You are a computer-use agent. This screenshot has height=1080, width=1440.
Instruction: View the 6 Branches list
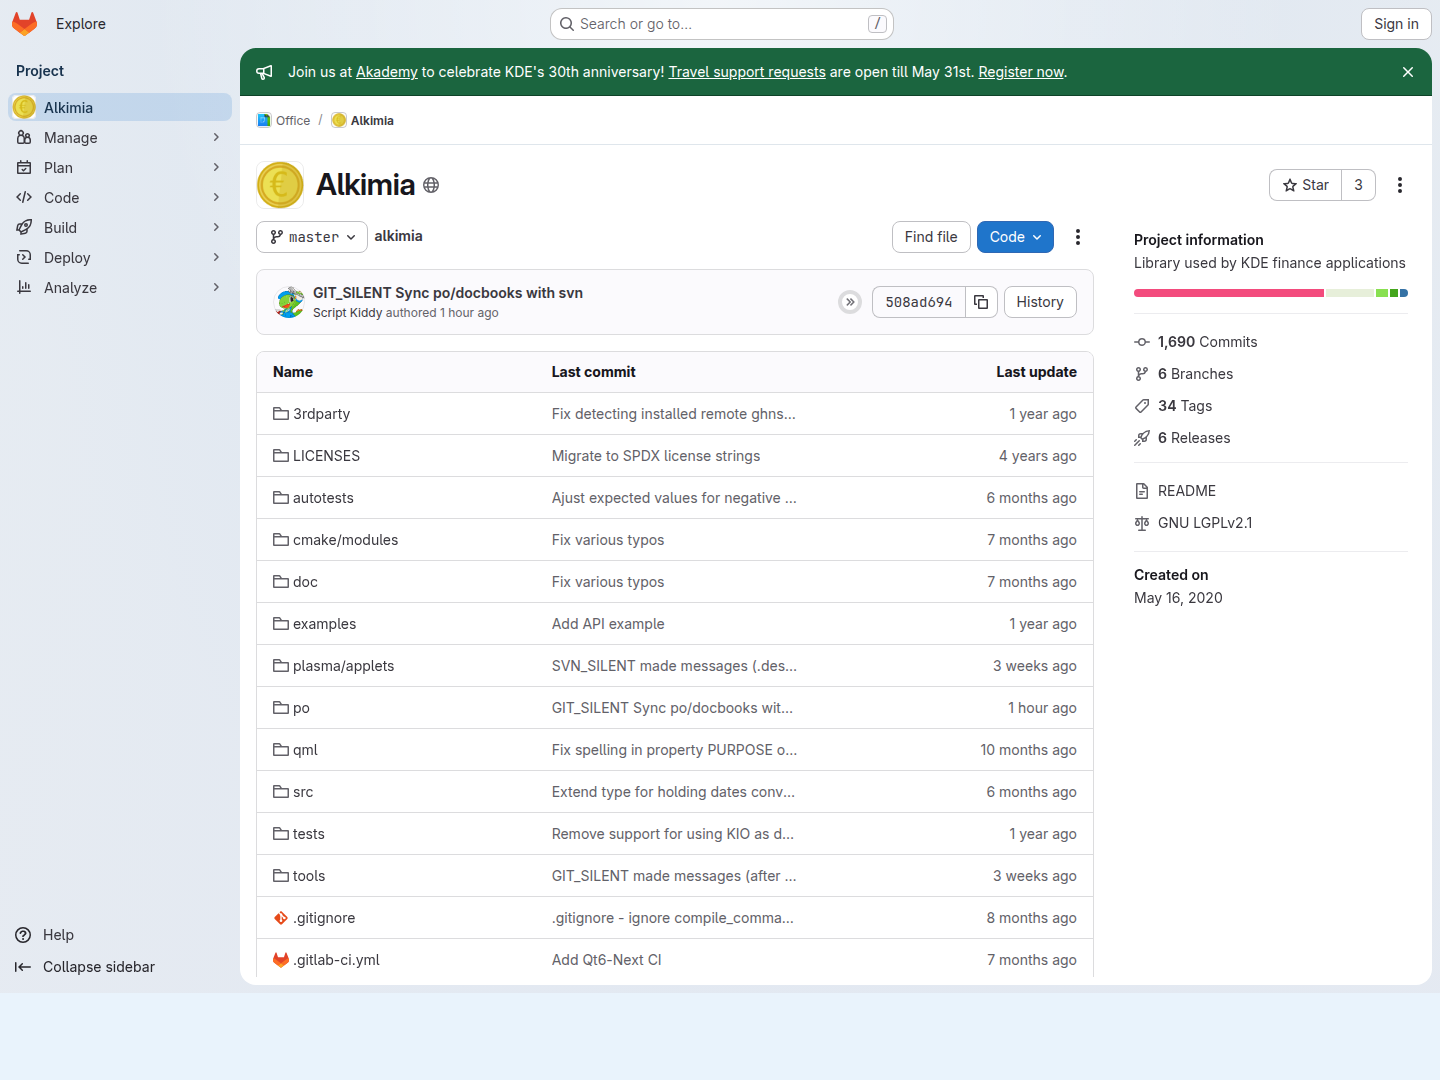click(1195, 374)
